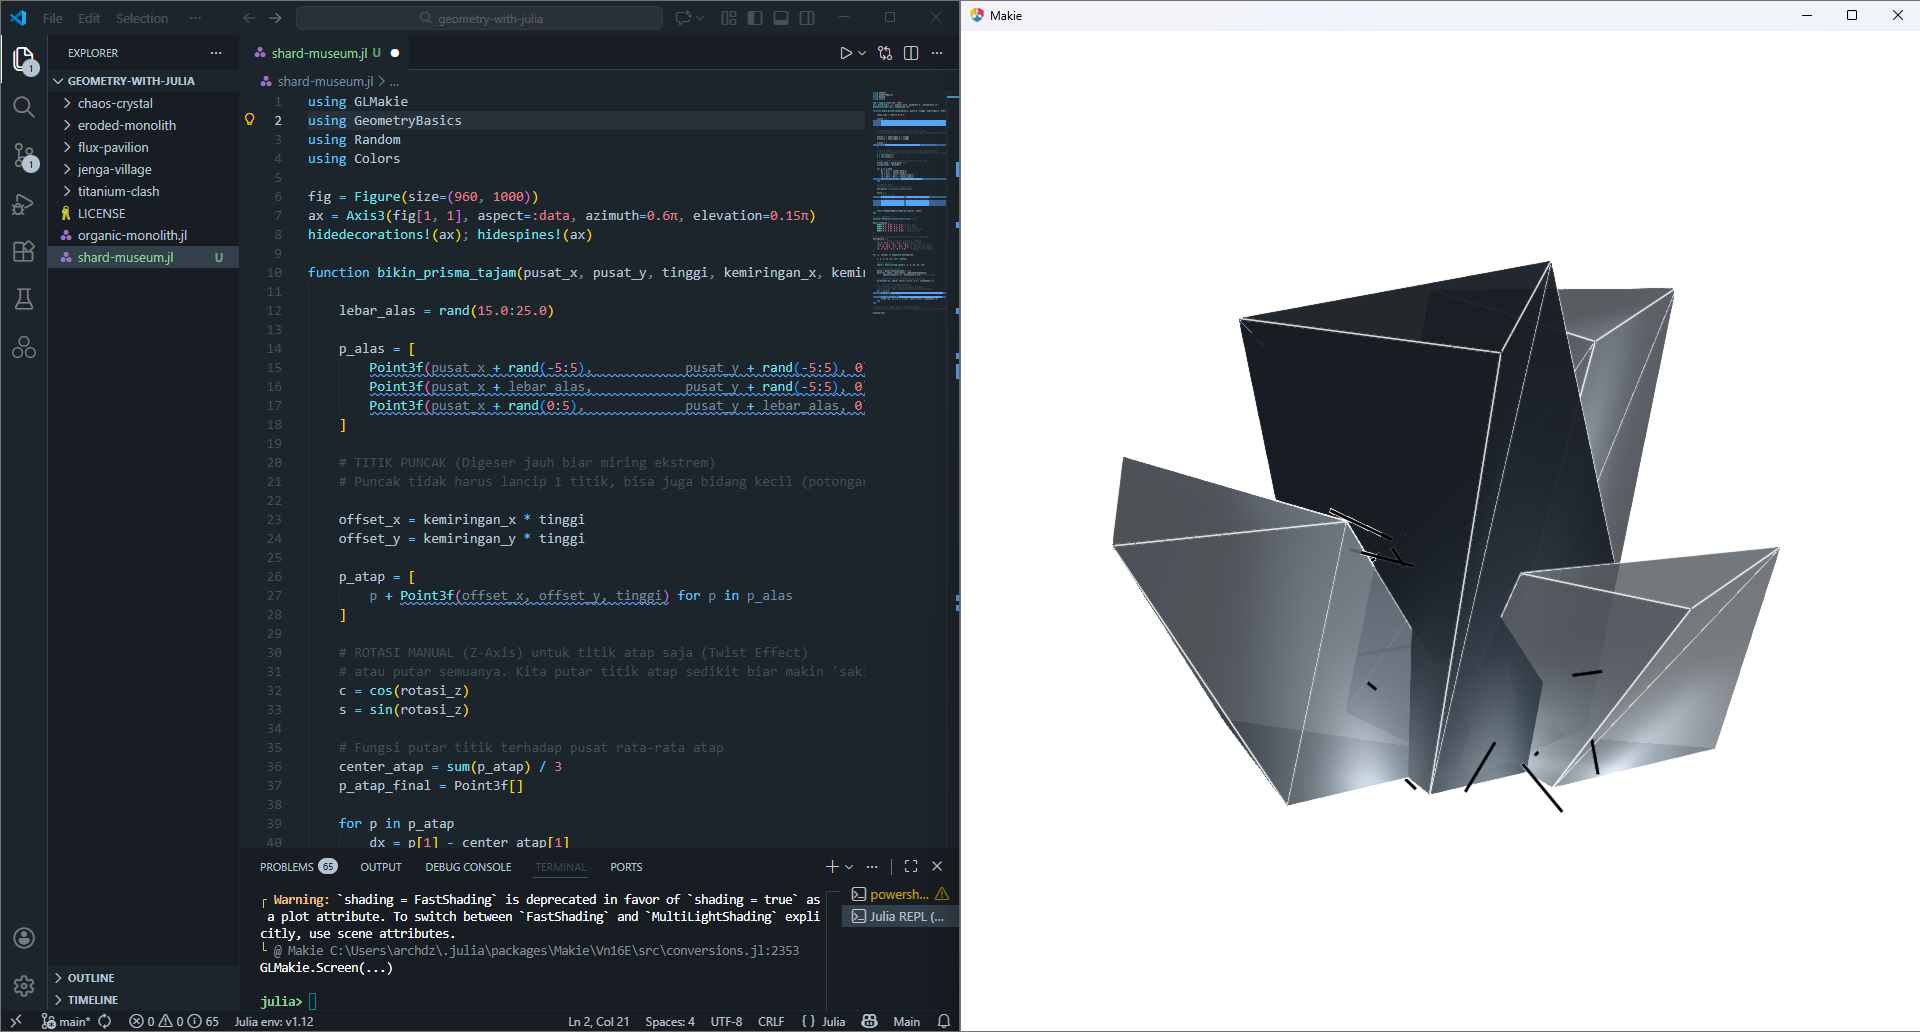The width and height of the screenshot is (1920, 1032).
Task: Open the Source Control view
Action: coord(24,155)
